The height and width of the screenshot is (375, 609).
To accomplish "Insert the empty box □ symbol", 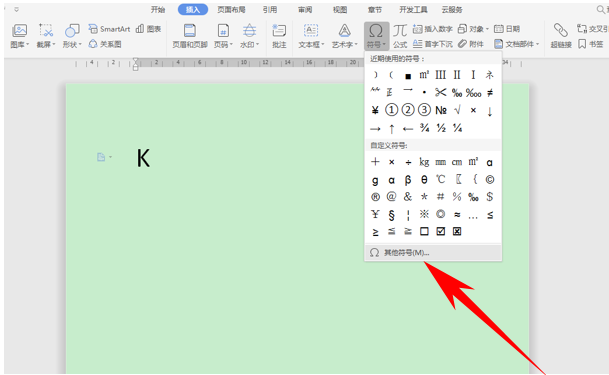I will [x=424, y=231].
